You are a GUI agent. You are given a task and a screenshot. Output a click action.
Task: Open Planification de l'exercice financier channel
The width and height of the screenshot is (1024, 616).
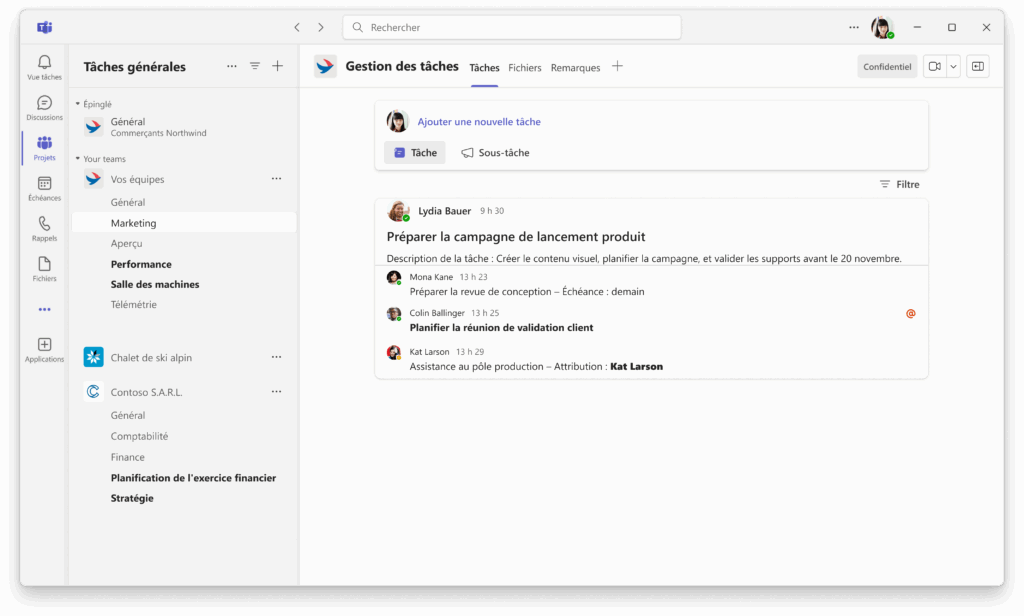click(193, 478)
